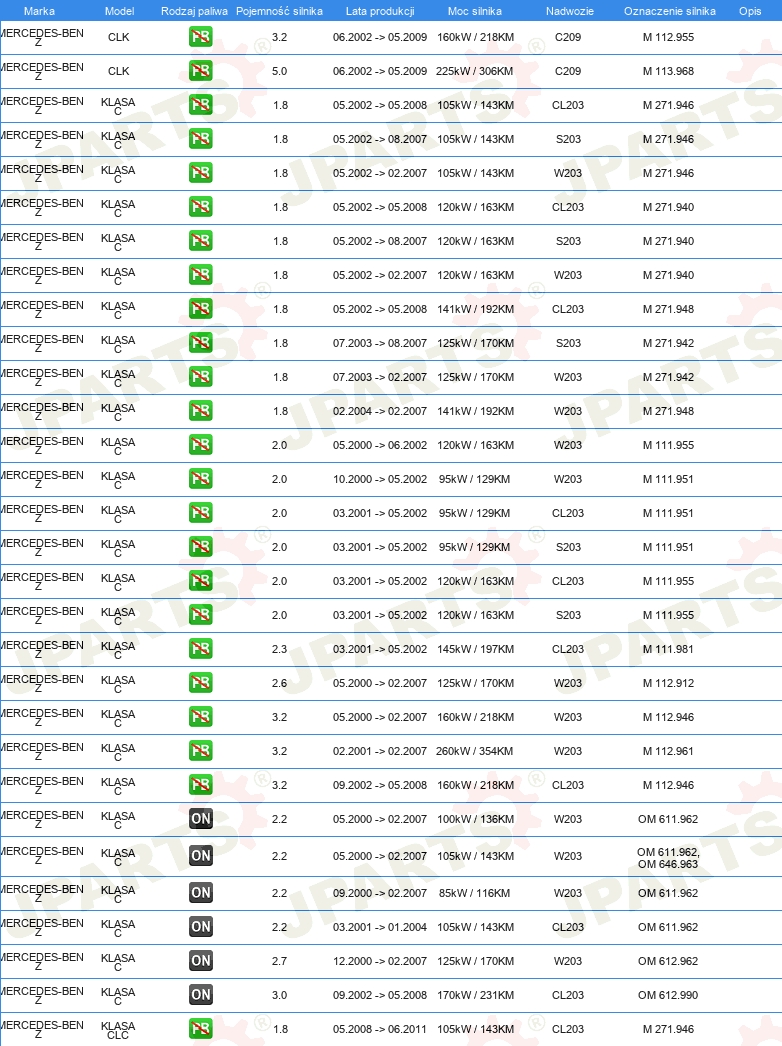Click the petrol icon in the M 112.955 row
The image size is (782, 1046).
pos(200,37)
